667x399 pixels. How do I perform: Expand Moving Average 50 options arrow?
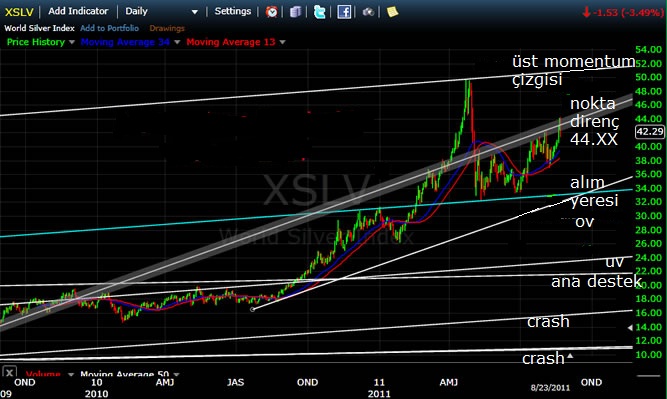point(176,374)
